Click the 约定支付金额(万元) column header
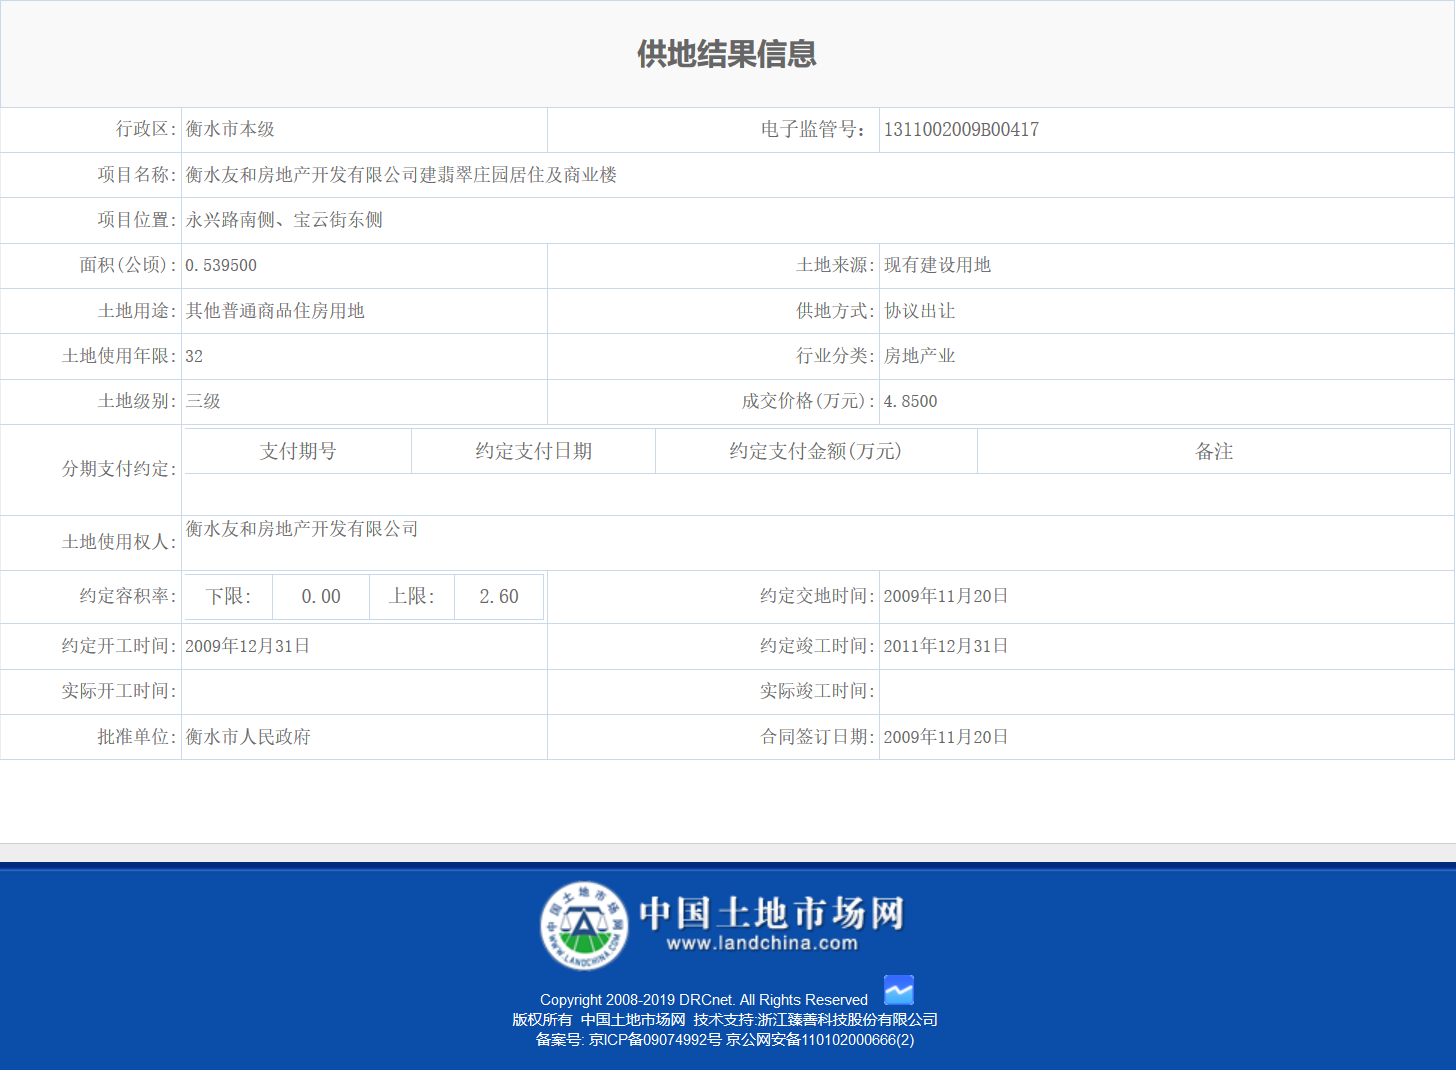This screenshot has width=1456, height=1070. coord(816,451)
